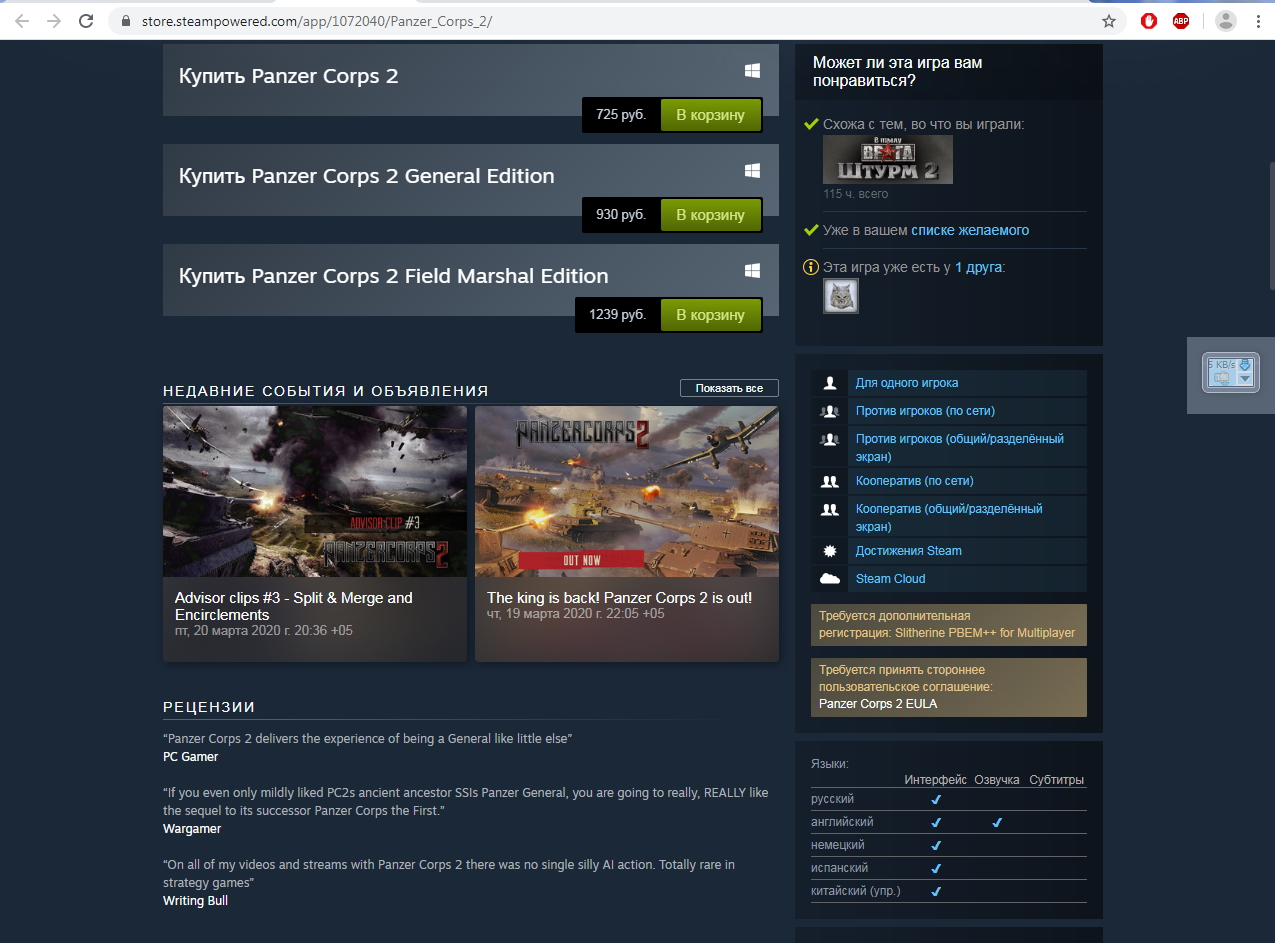Click the icon beside 'Кооператив (общий/разделённый экран)'

[x=829, y=509]
